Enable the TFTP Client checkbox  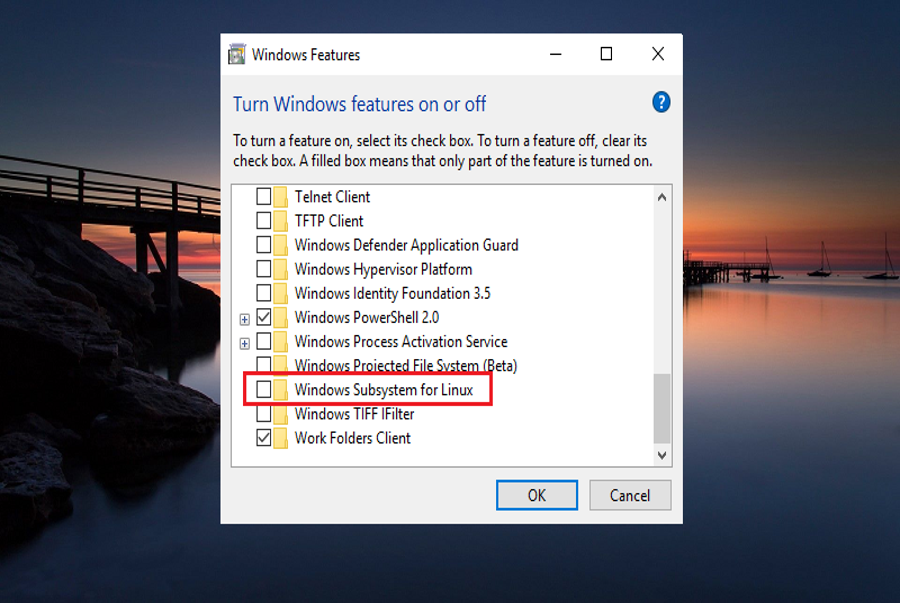point(263,221)
